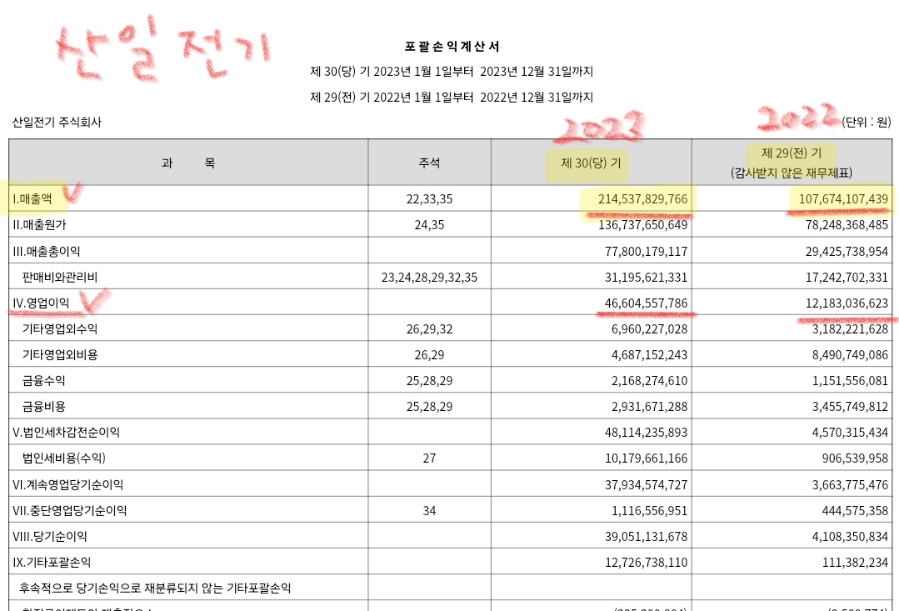Click prior operating profit 12,183,036,623
Image resolution: width=899 pixels, height=611 pixels.
847,303
